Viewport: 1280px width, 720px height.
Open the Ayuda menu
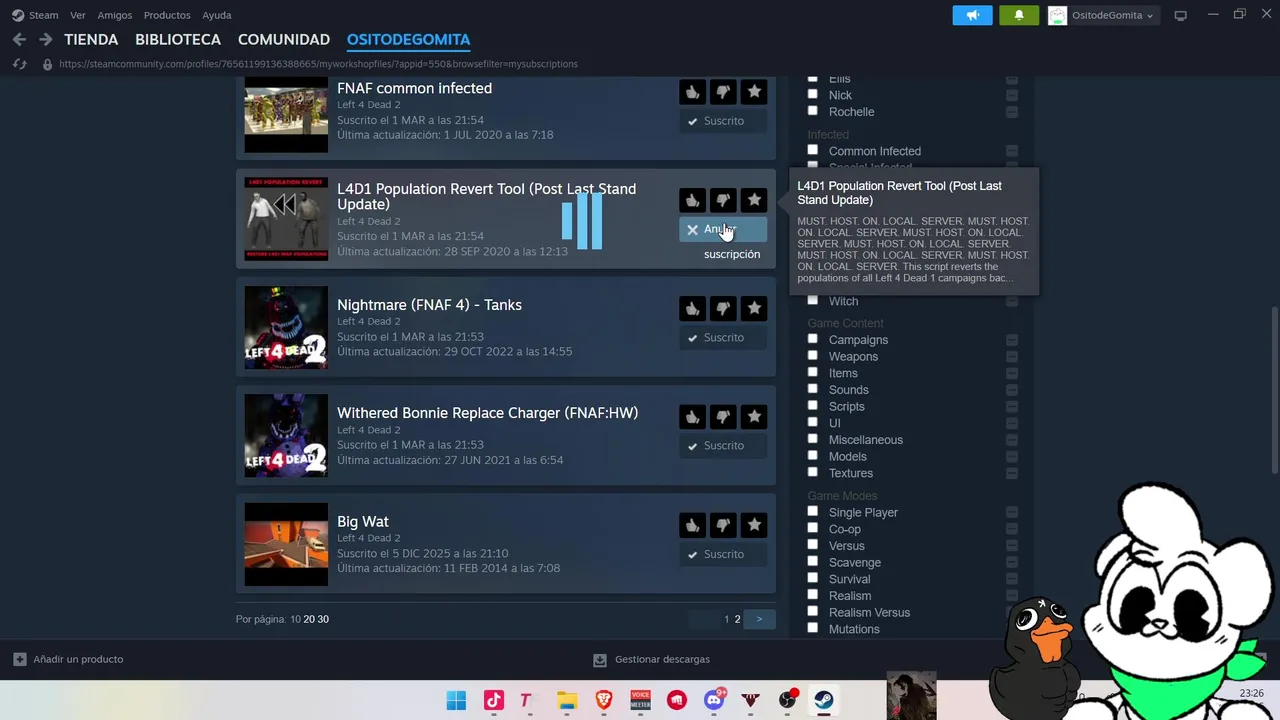(217, 15)
